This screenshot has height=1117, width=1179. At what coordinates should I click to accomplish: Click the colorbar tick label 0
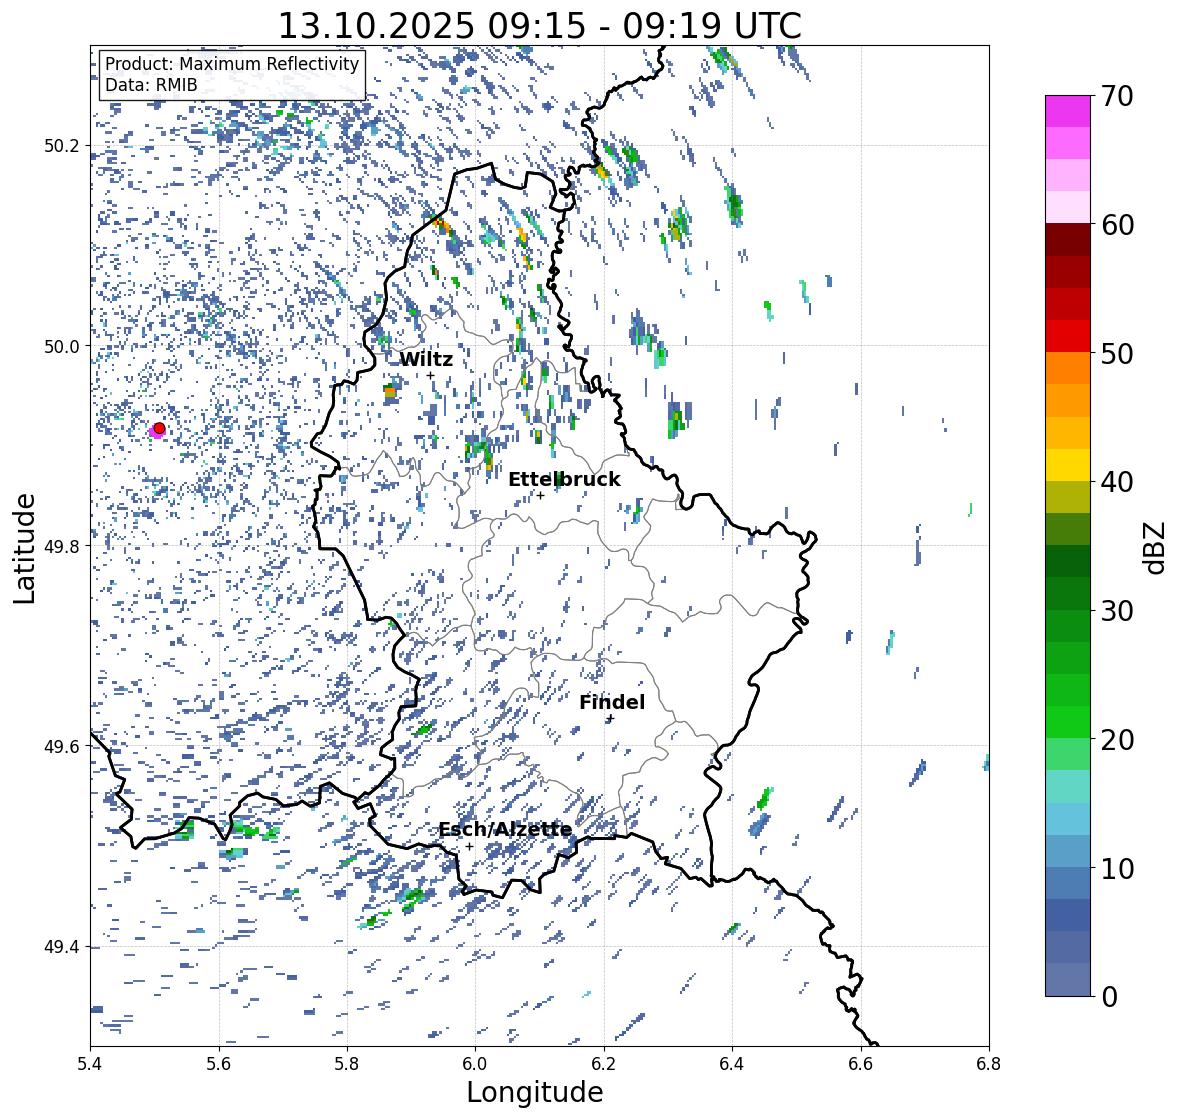point(1109,997)
